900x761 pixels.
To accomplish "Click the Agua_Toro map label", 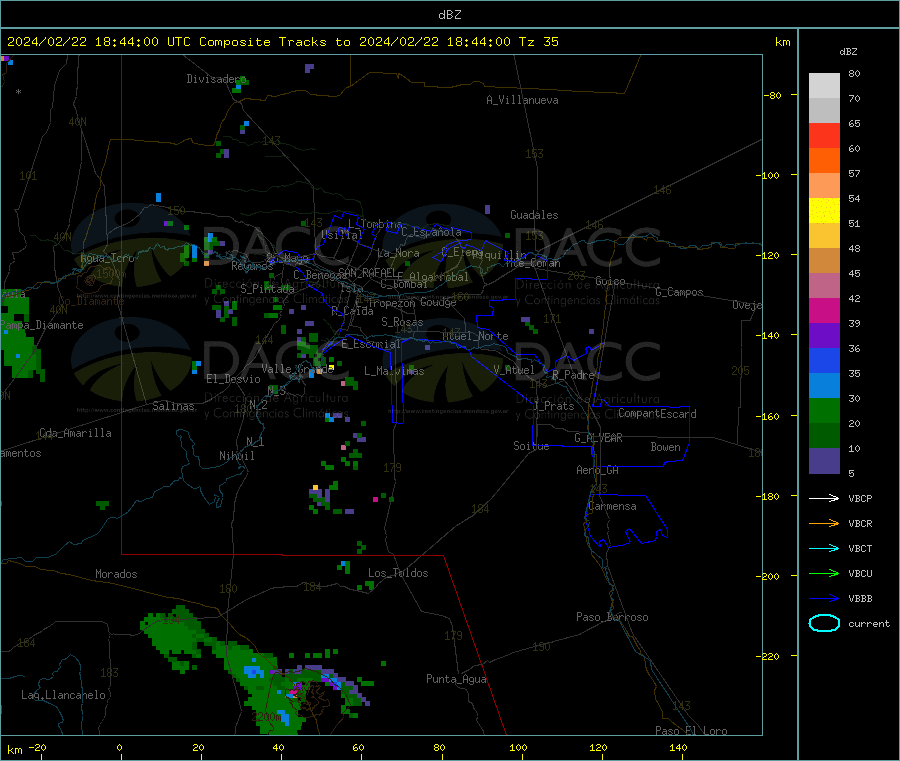I will click(x=107, y=258).
